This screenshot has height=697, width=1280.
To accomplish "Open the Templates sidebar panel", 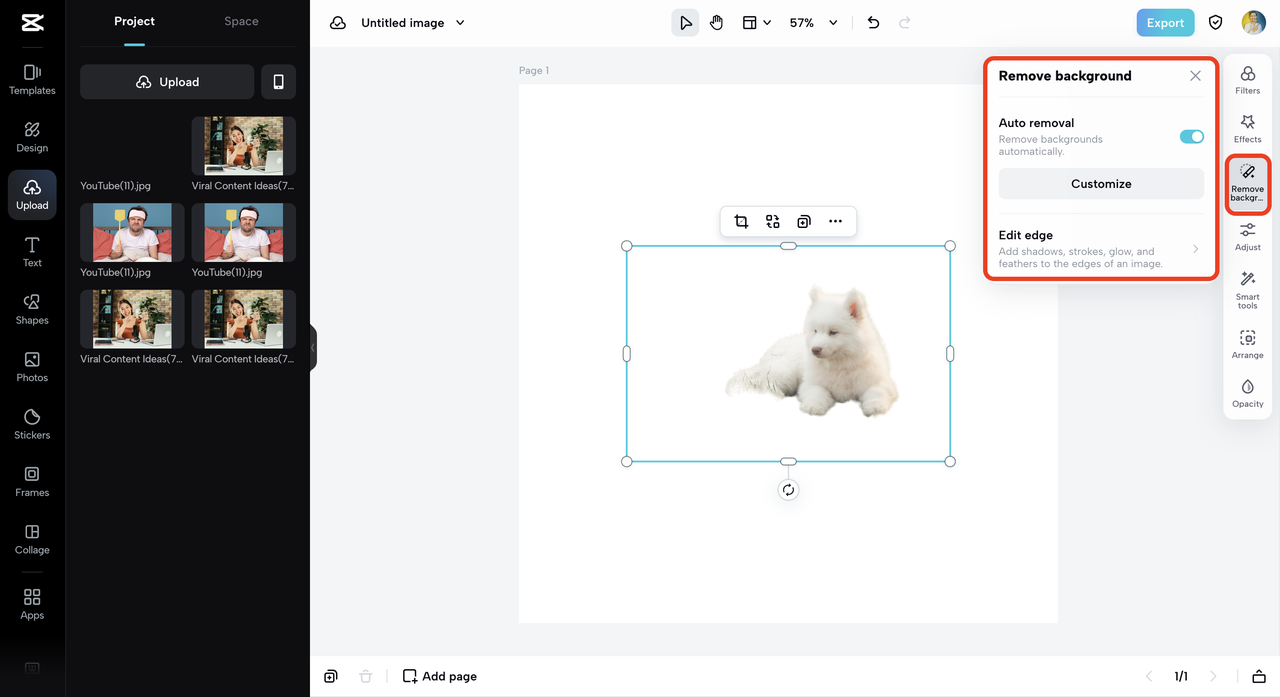I will pos(32,79).
